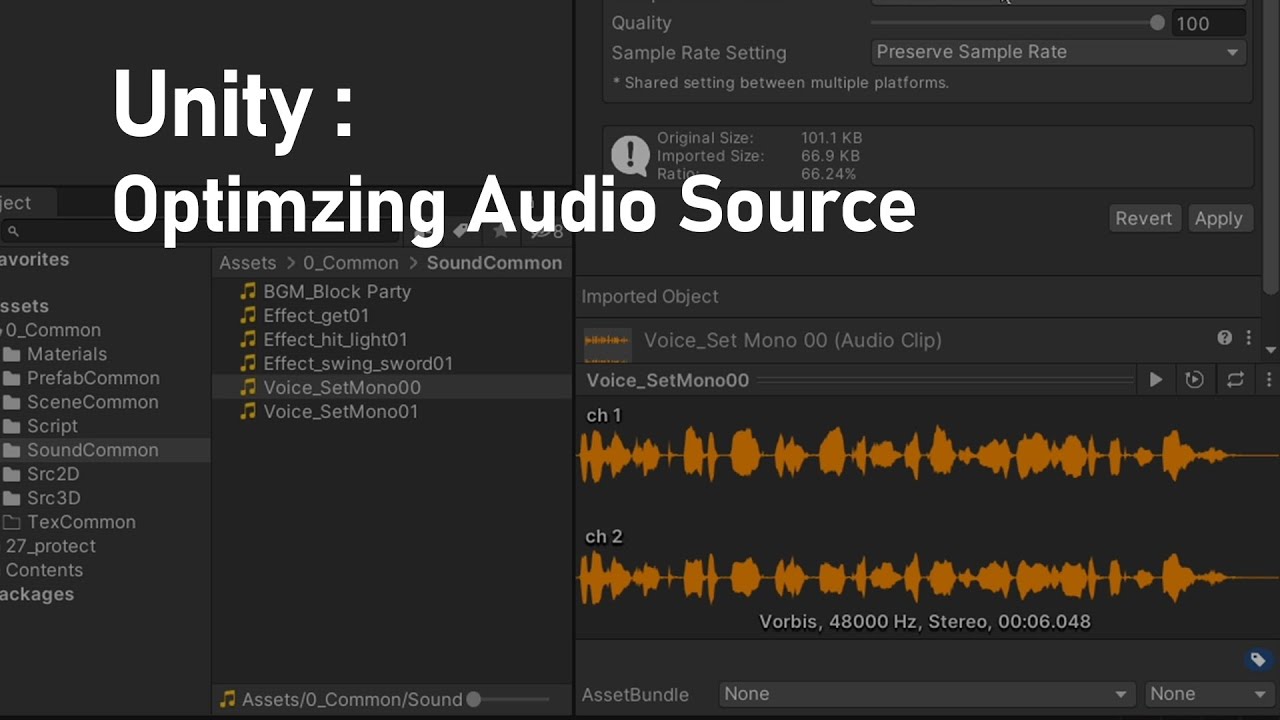Go to 0_Common in the breadcrumb path
Image resolution: width=1280 pixels, height=720 pixels.
[x=351, y=263]
